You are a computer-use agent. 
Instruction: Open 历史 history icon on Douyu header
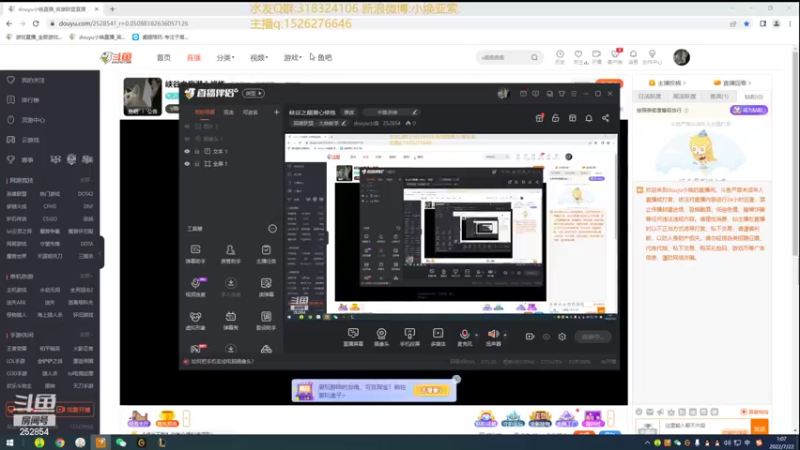click(x=560, y=57)
